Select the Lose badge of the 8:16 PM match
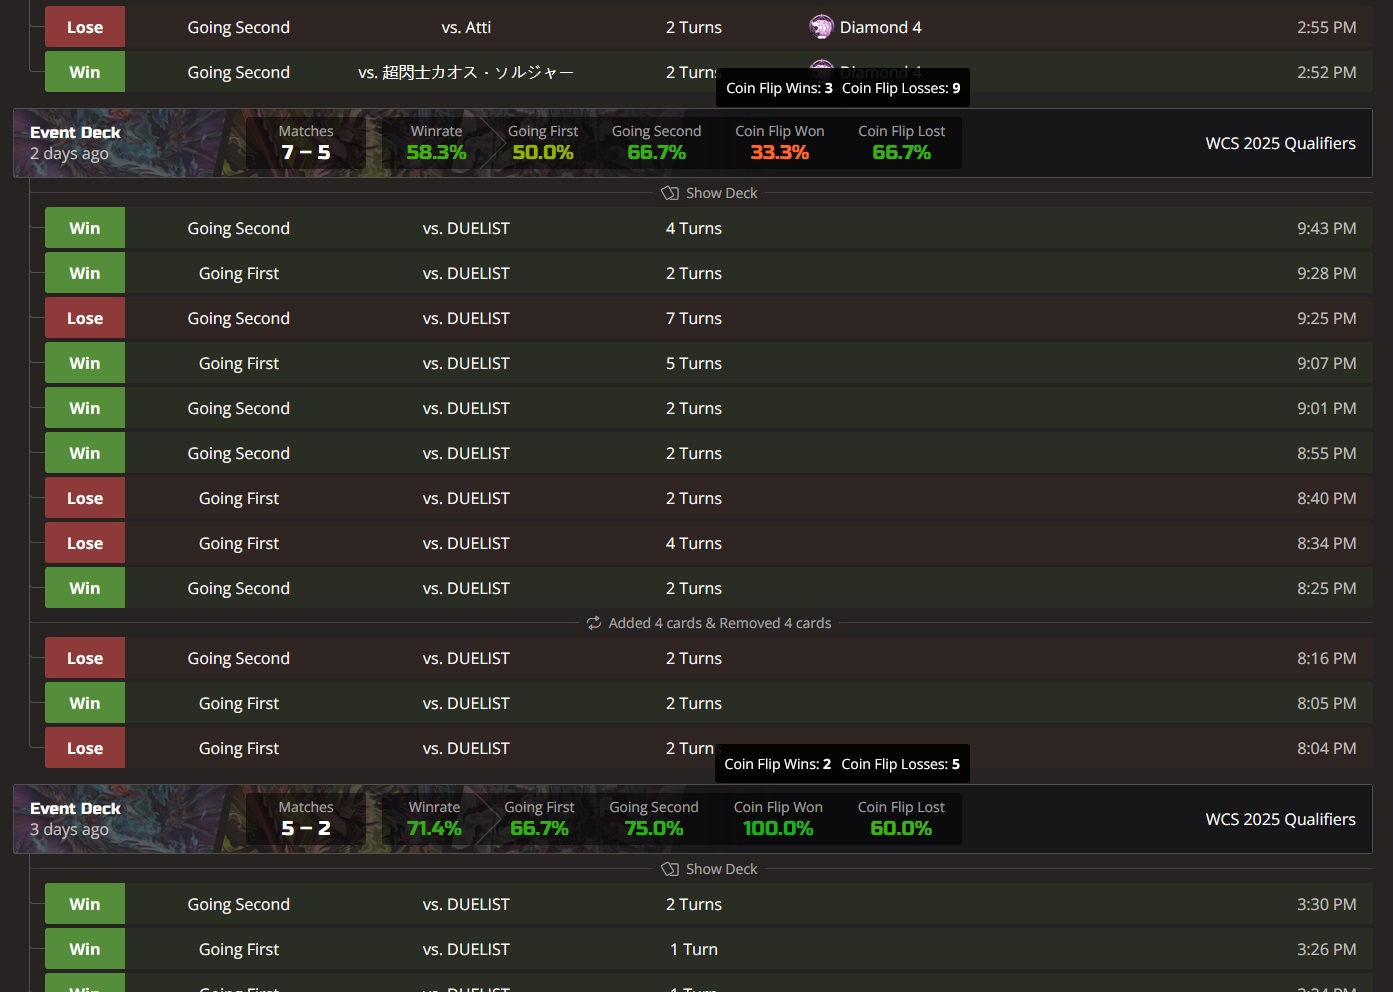Image resolution: width=1393 pixels, height=992 pixels. point(85,658)
